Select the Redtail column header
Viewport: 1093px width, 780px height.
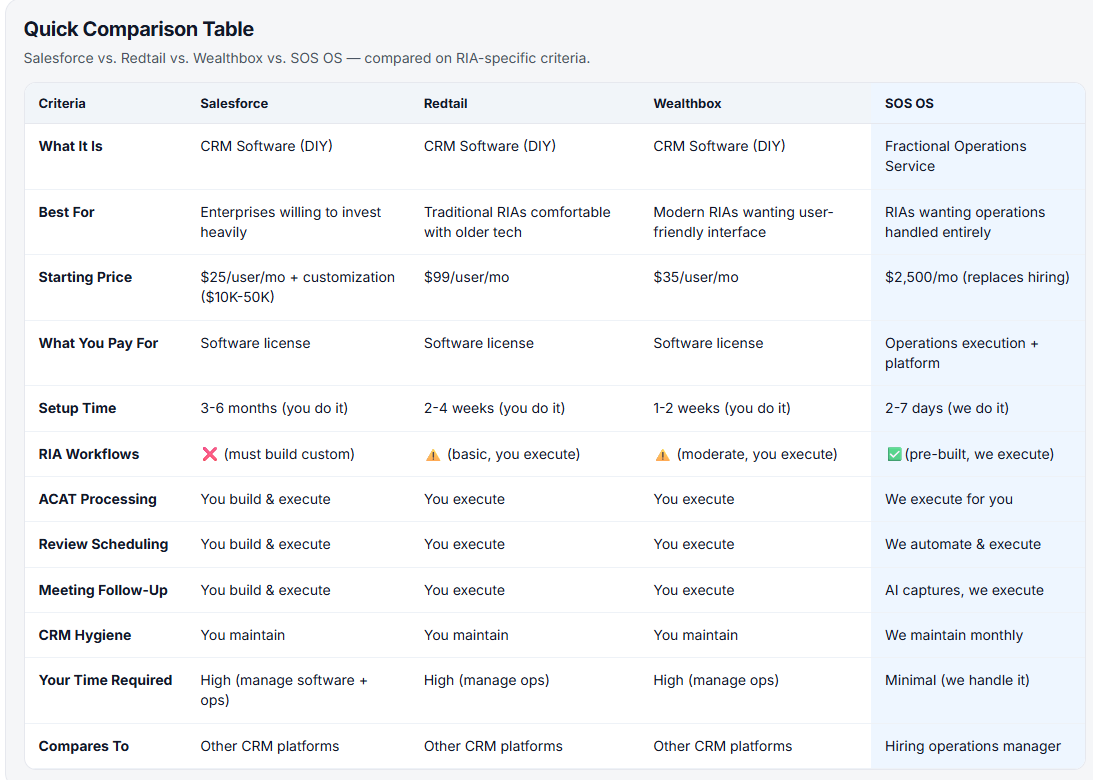445,103
